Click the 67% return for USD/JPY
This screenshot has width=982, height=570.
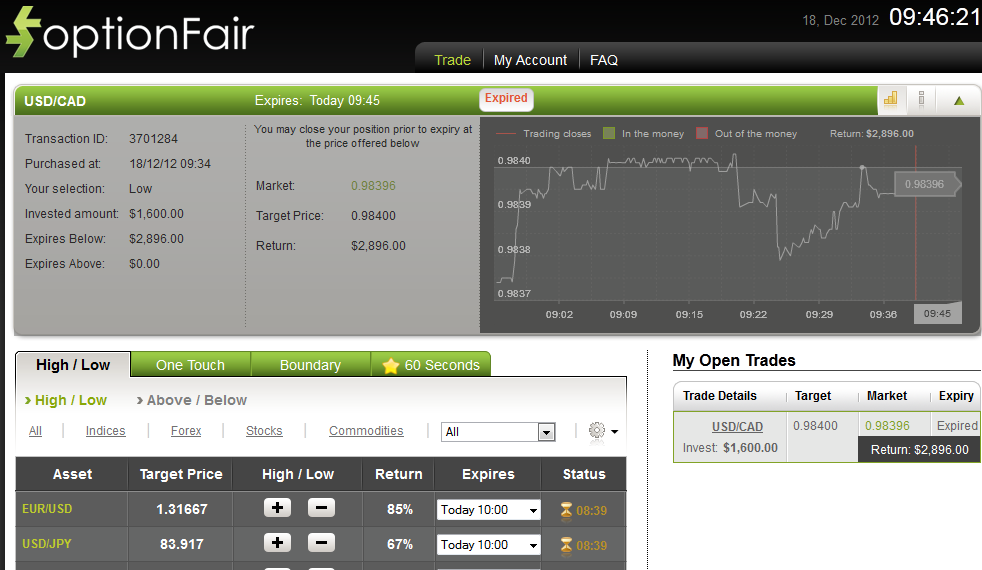(x=400, y=544)
